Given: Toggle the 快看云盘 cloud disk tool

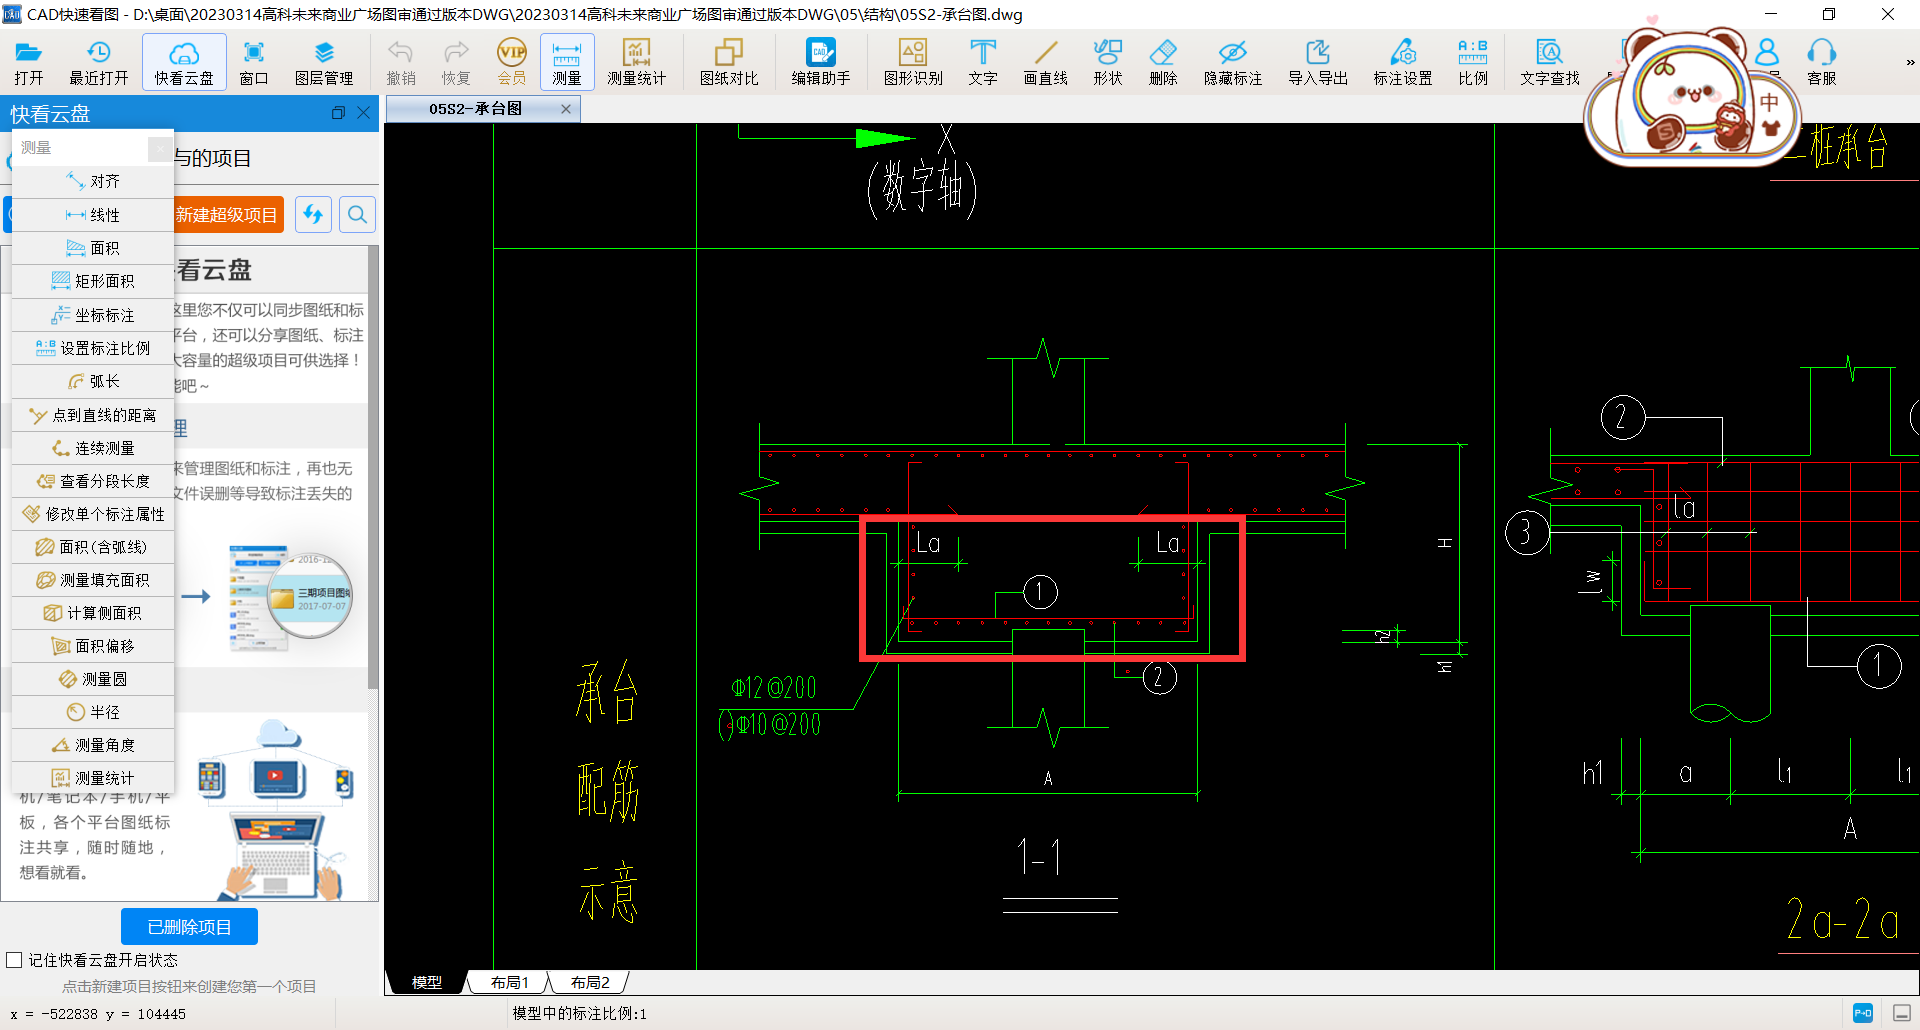Looking at the screenshot, I should [x=184, y=62].
